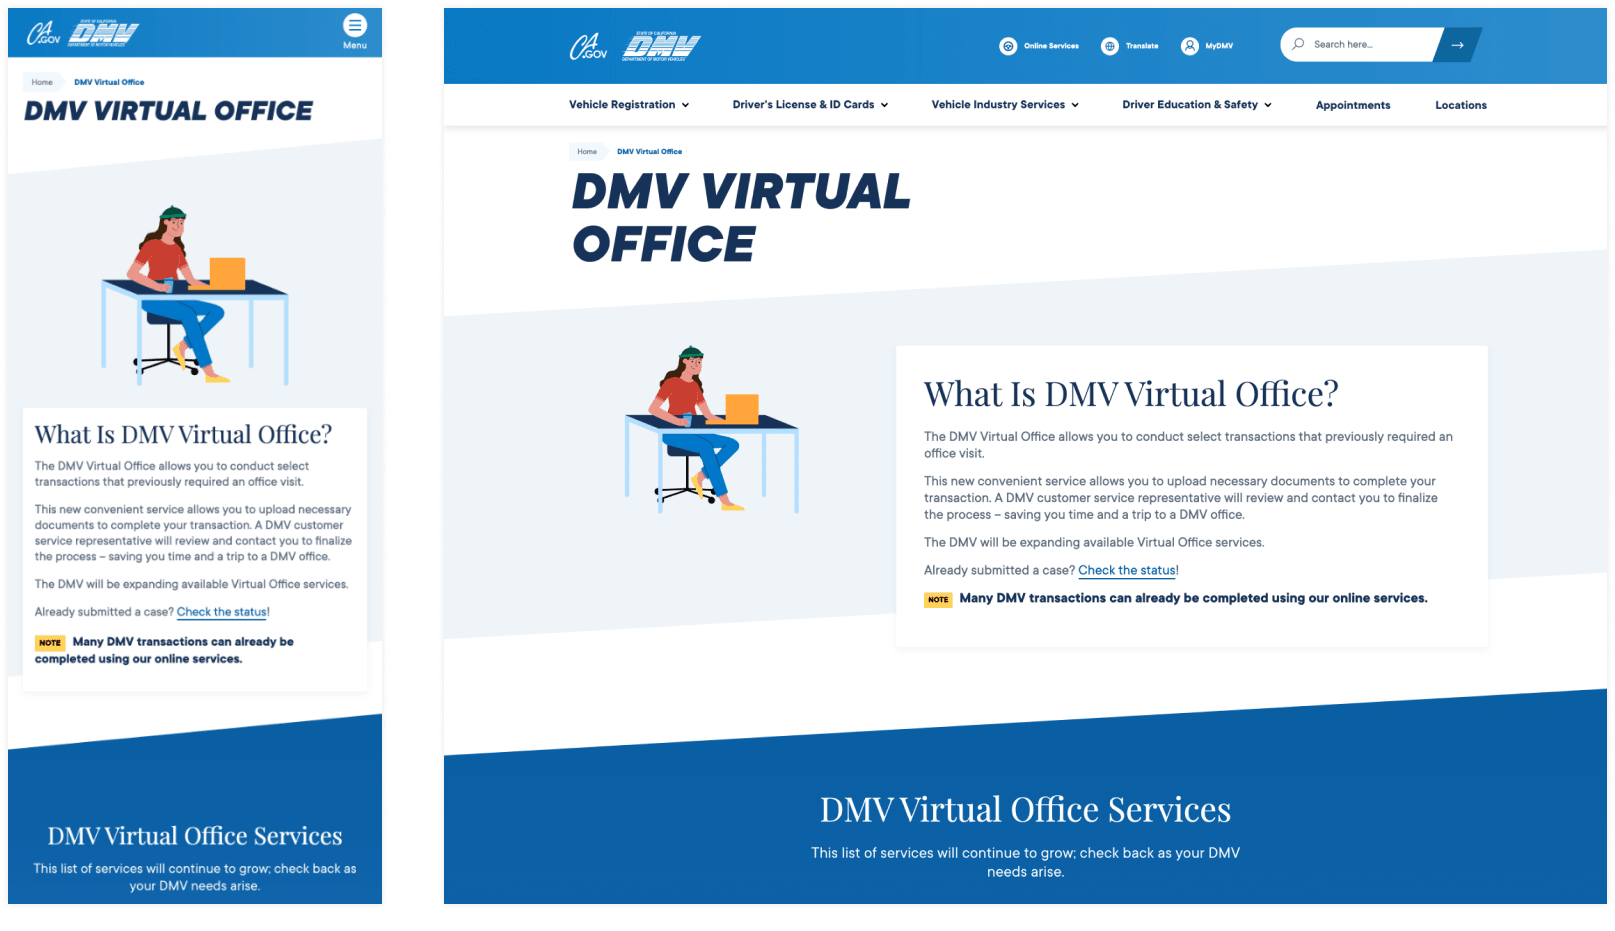Click the mobile heading 'What Is DMV Virtual Office?'
The height and width of the screenshot is (931, 1615).
pyautogui.click(x=183, y=435)
